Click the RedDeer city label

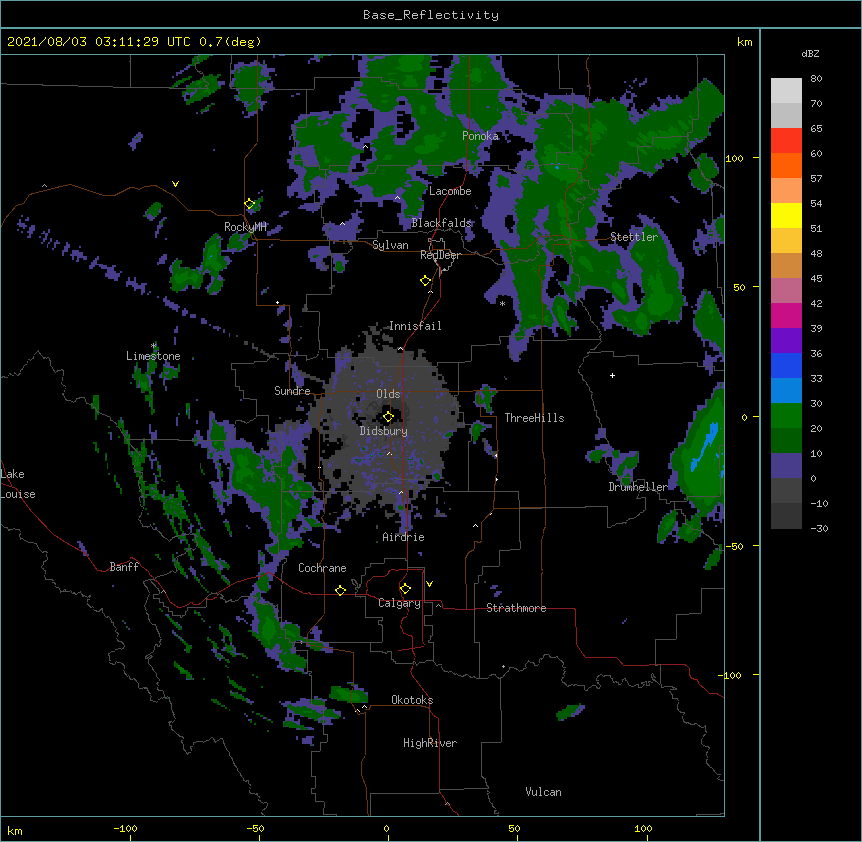coord(440,255)
